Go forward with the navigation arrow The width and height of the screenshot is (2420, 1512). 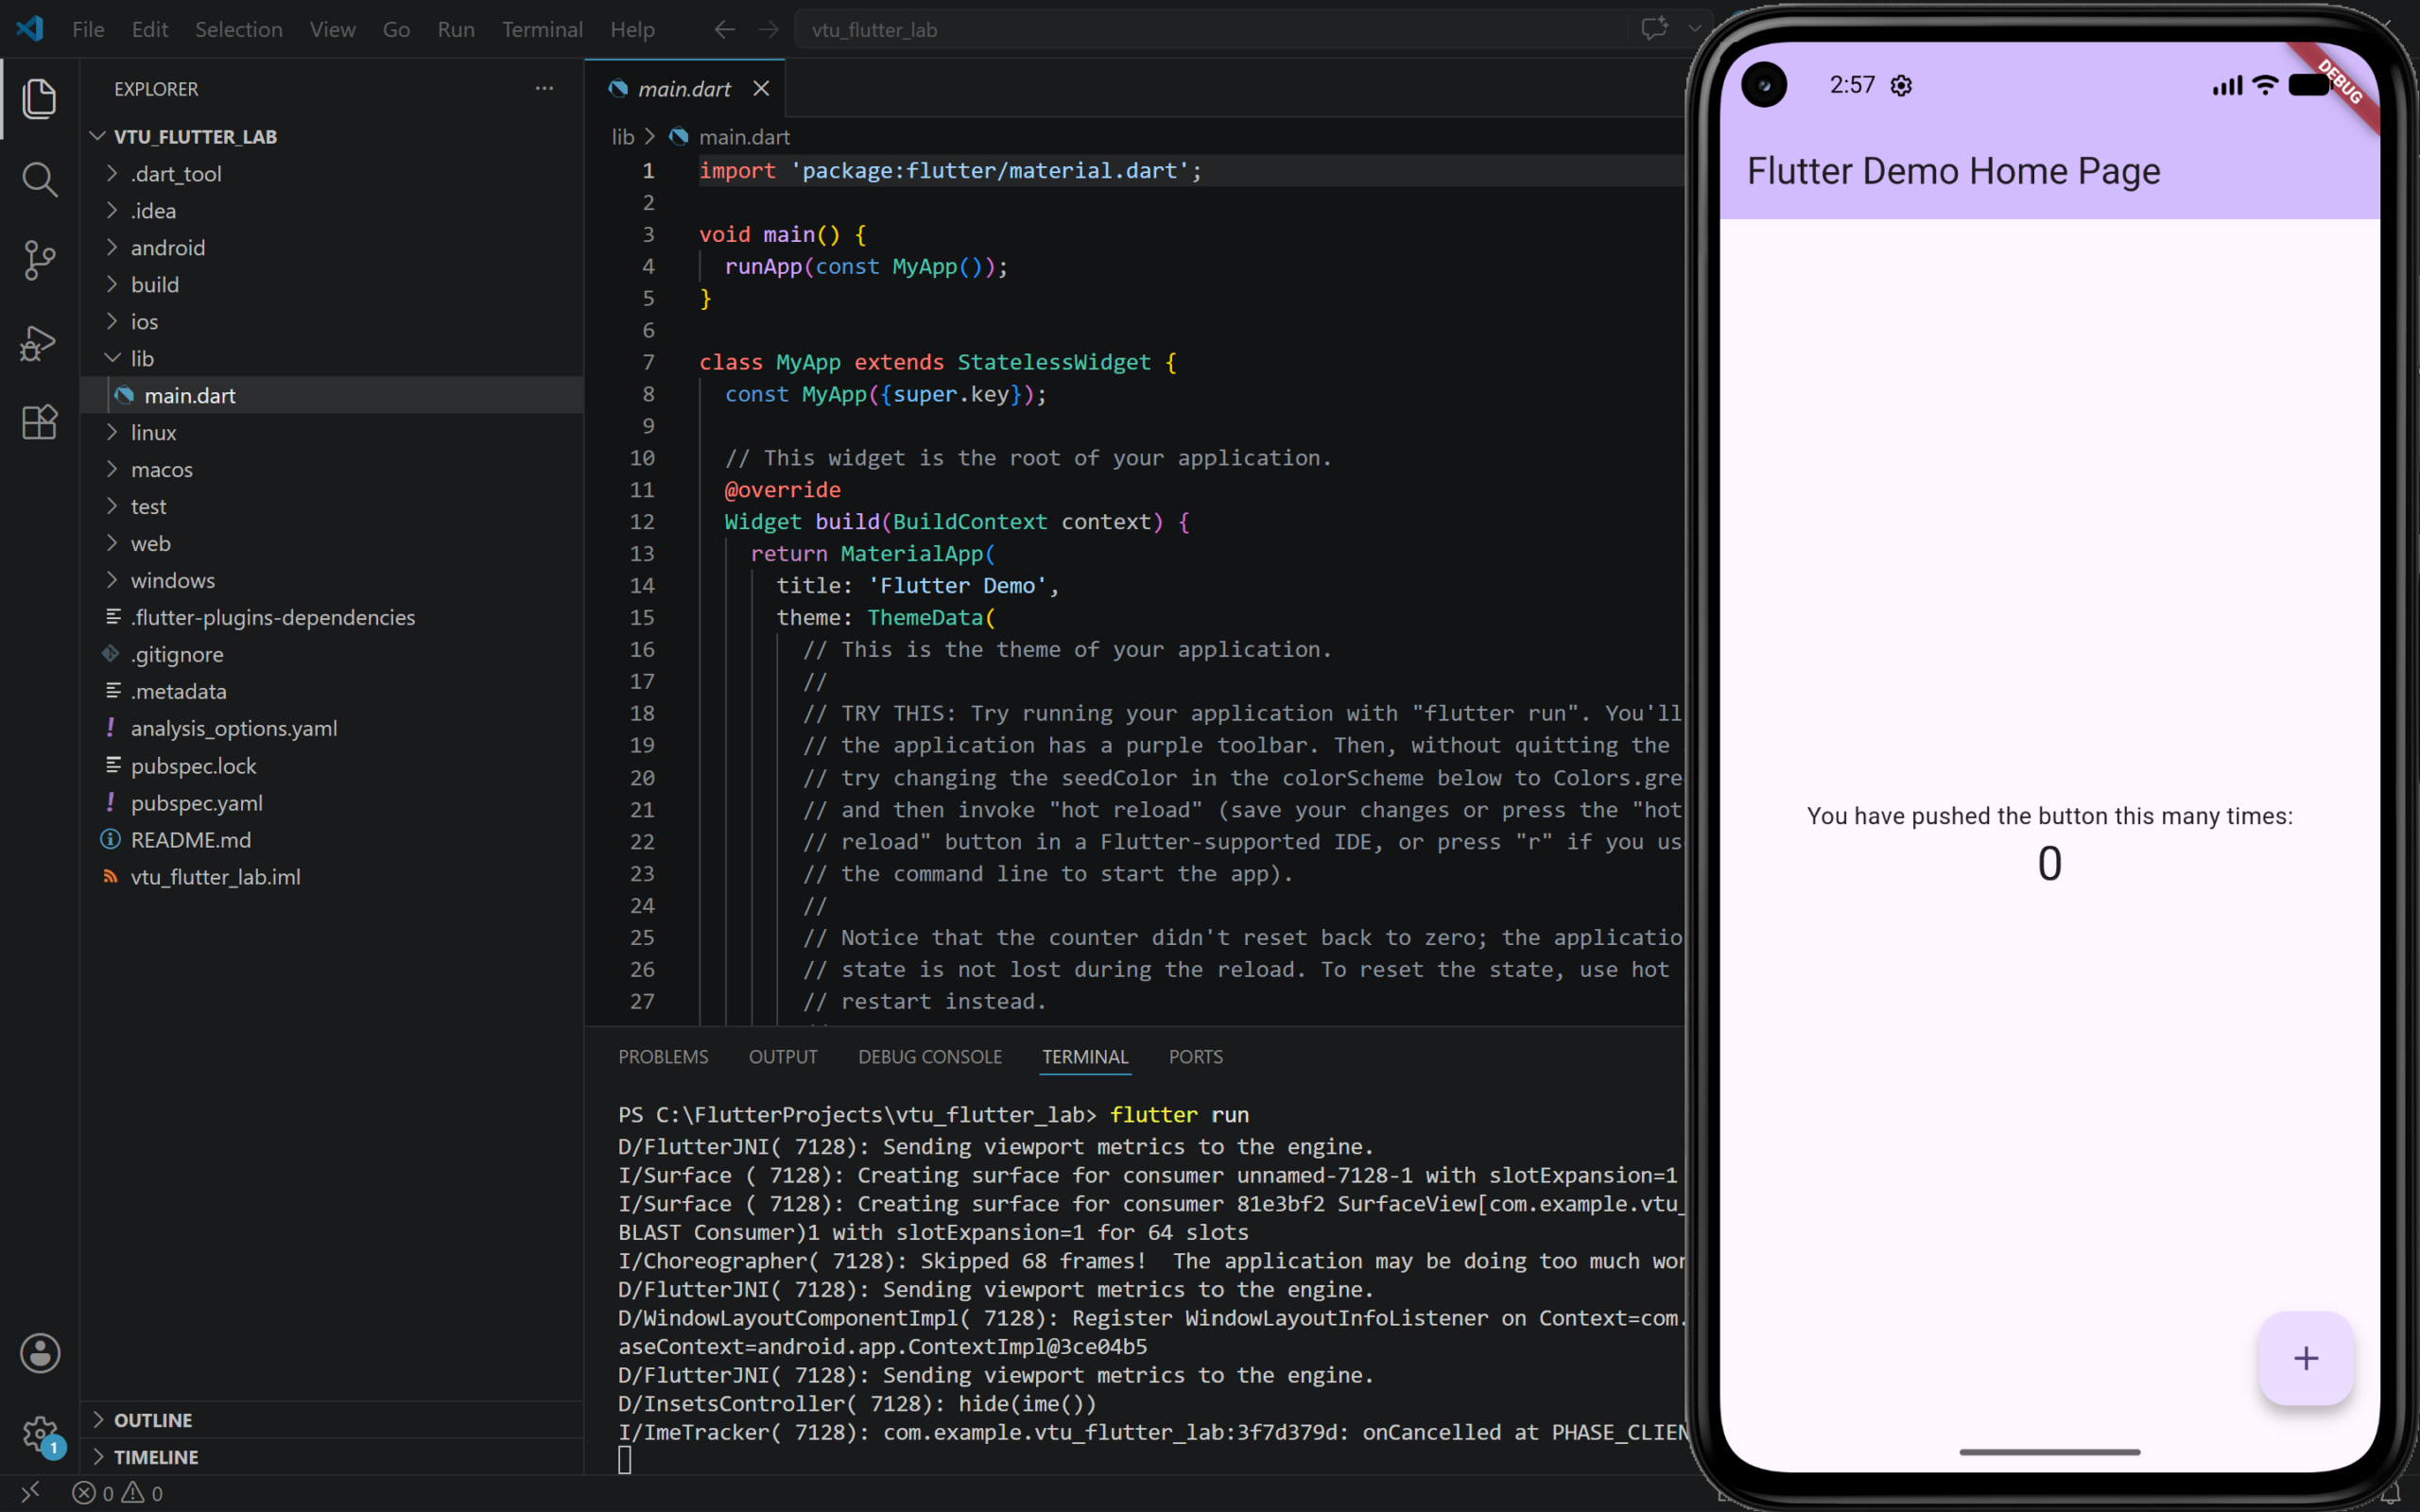click(768, 30)
